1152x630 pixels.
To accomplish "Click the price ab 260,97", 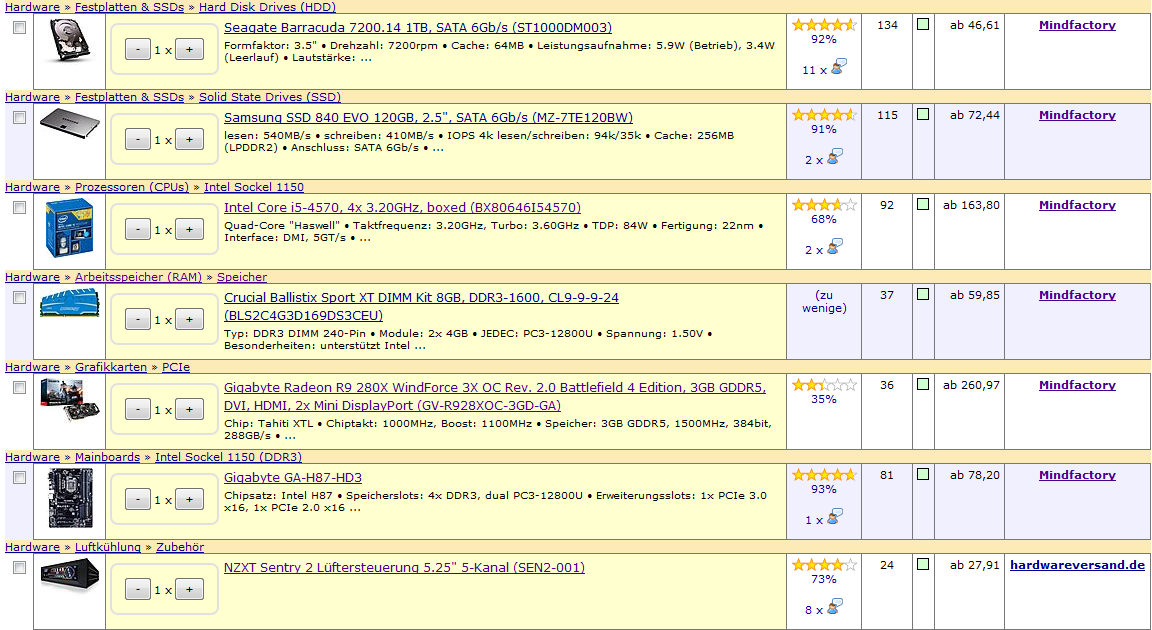I will 971,385.
